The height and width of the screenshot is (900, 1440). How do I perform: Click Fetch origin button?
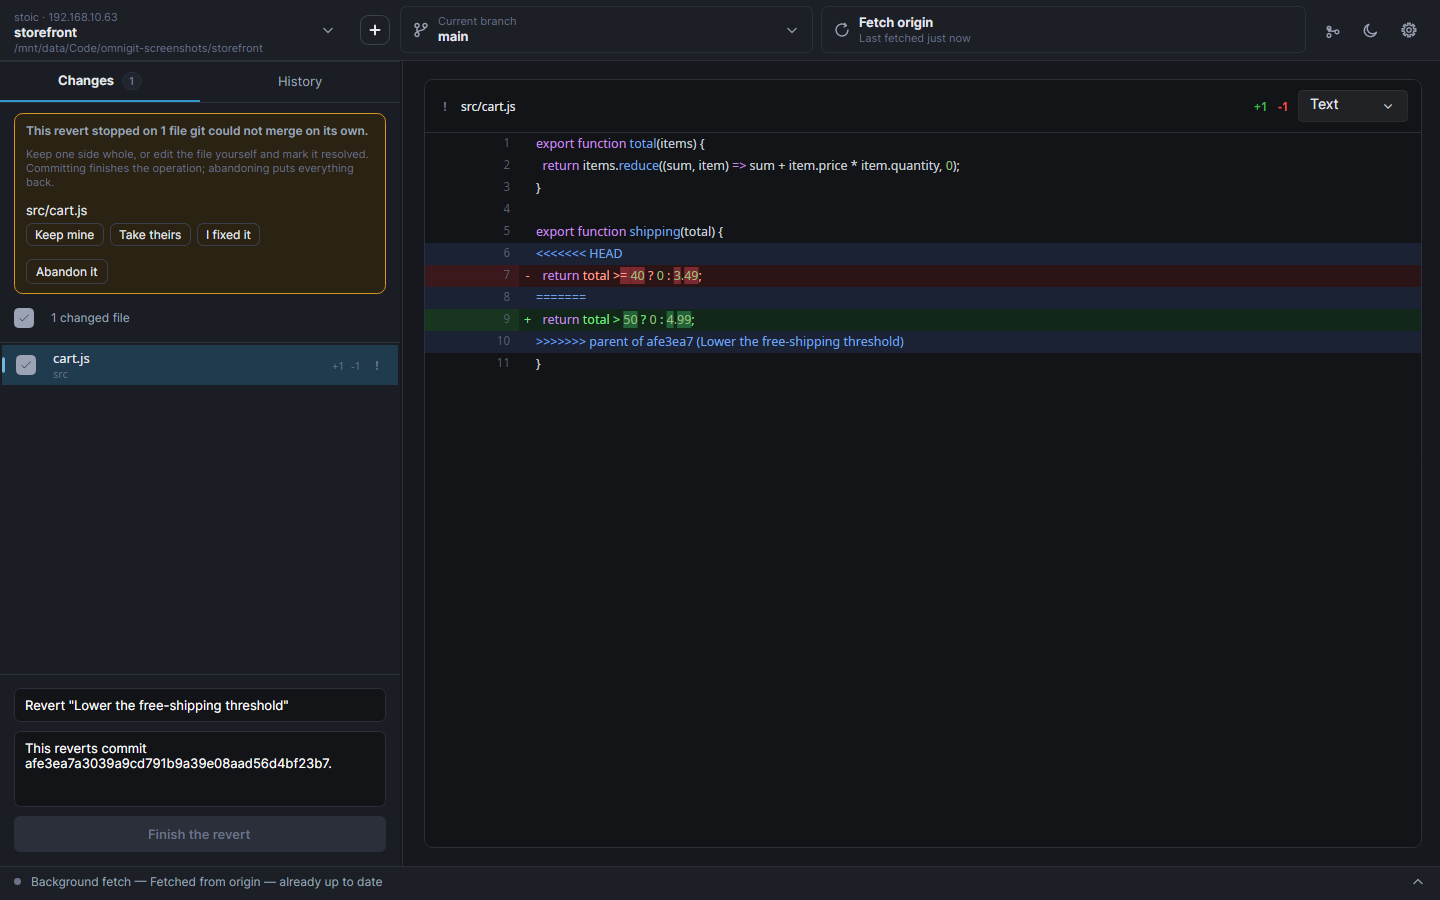(1063, 30)
